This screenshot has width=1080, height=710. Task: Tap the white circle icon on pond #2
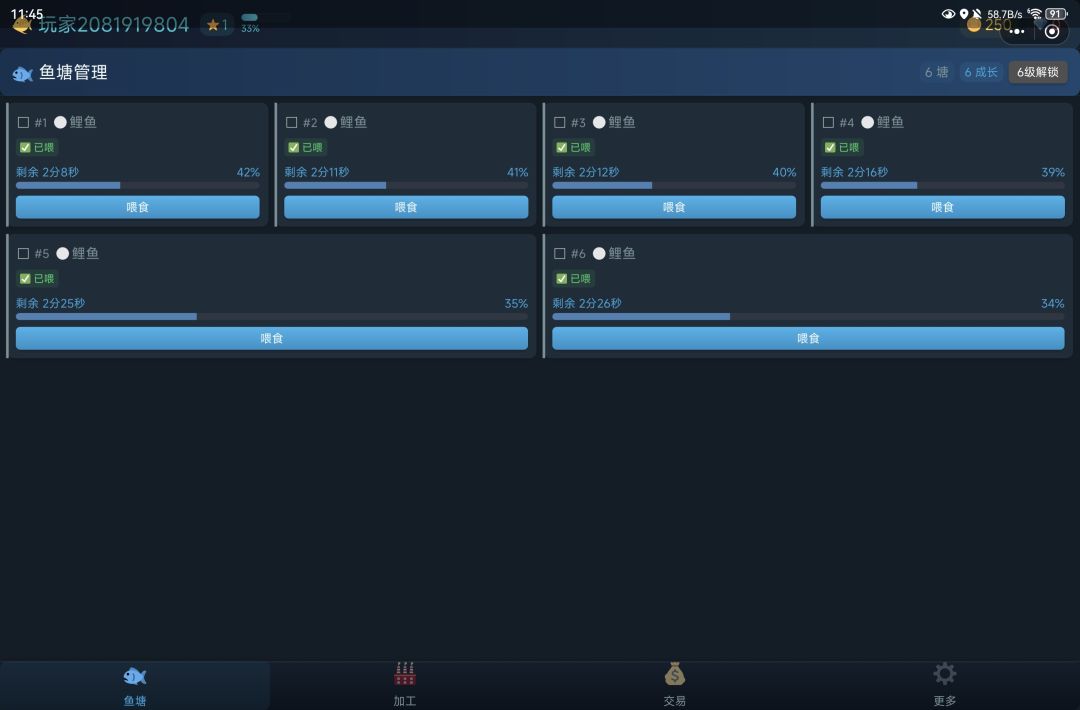[x=331, y=123]
